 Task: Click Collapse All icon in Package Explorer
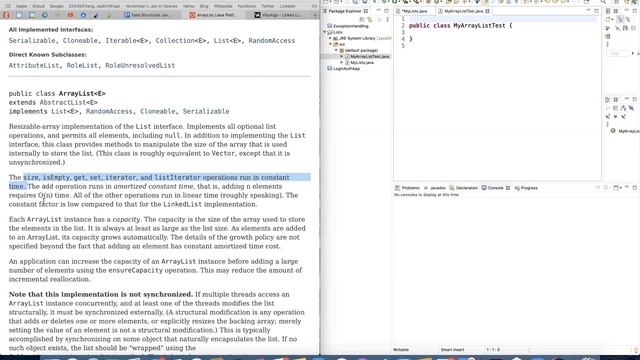point(362,19)
